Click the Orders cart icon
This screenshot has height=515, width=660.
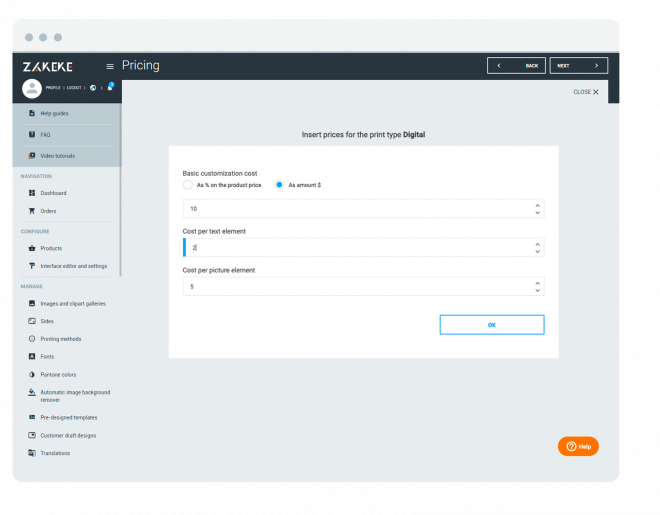point(32,211)
